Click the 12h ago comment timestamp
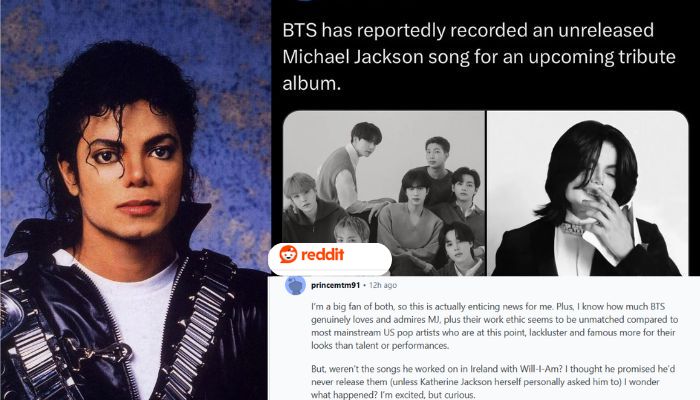The height and width of the screenshot is (400, 700). (x=383, y=285)
